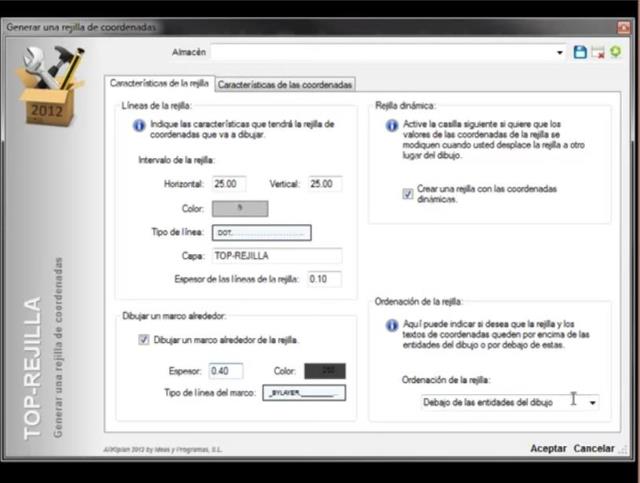Pick the grid line Color swatch
Viewport: 640px width, 483px height.
pos(240,209)
